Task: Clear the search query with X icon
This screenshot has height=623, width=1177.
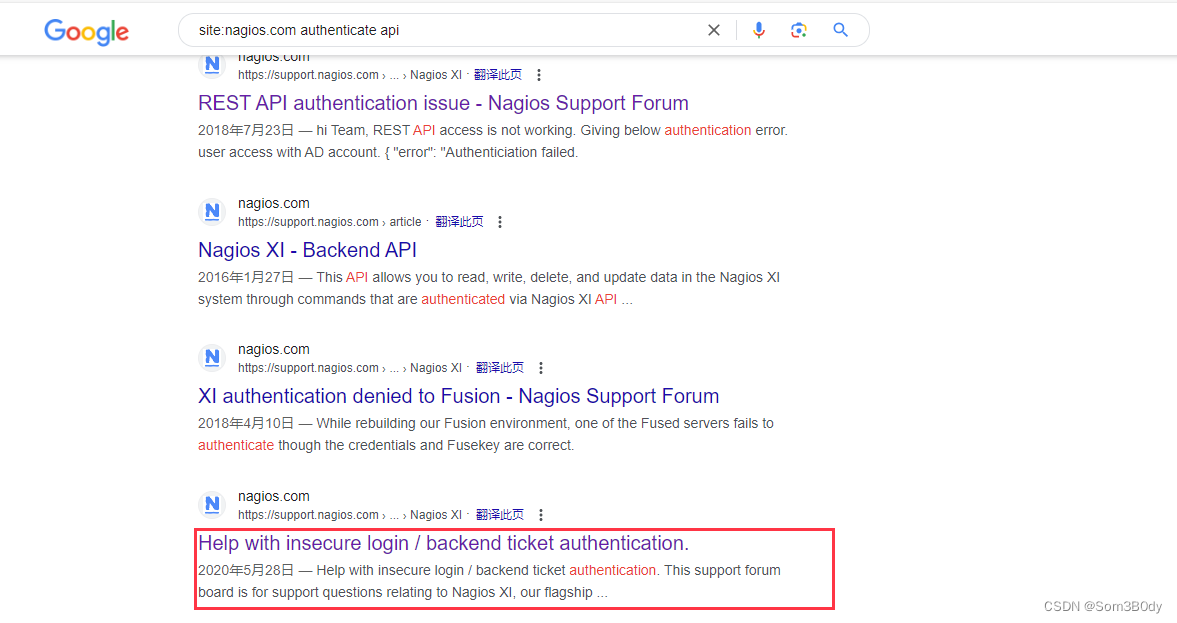Action: (714, 30)
